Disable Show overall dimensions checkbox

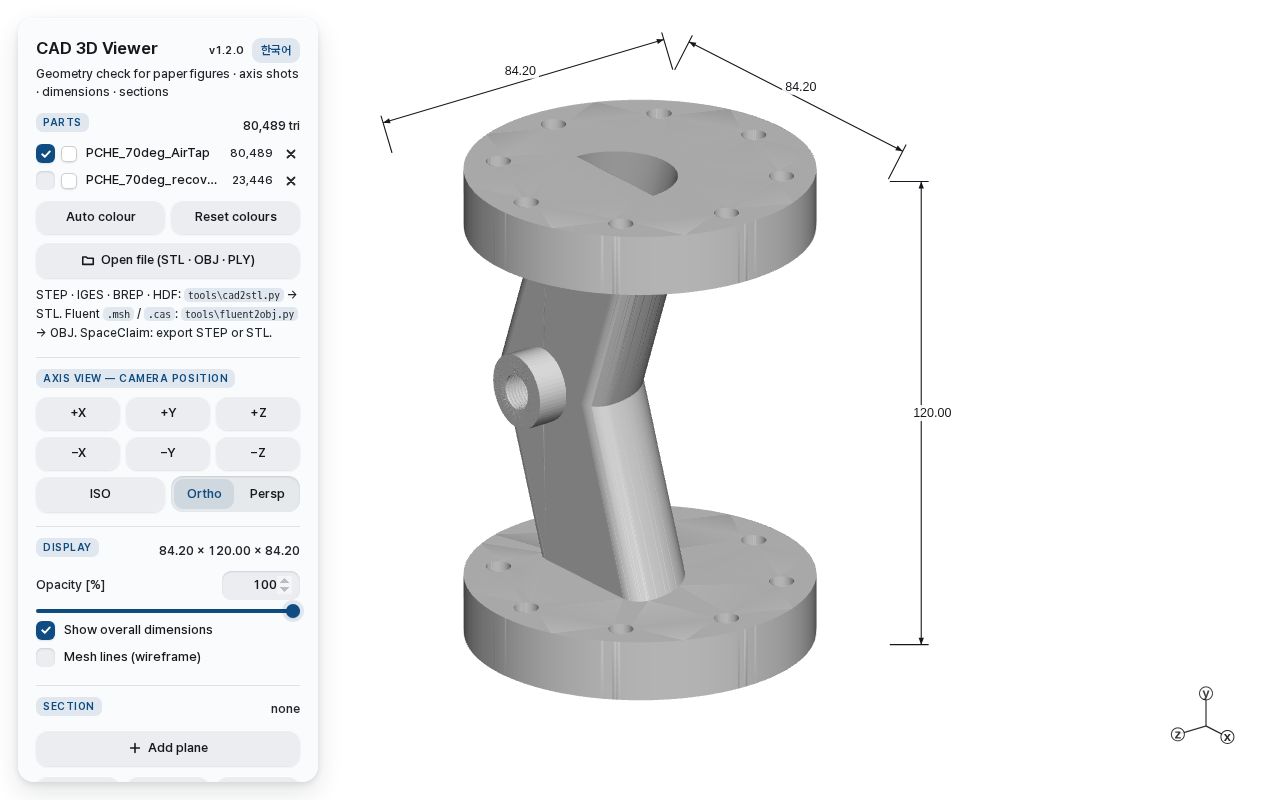(45, 630)
